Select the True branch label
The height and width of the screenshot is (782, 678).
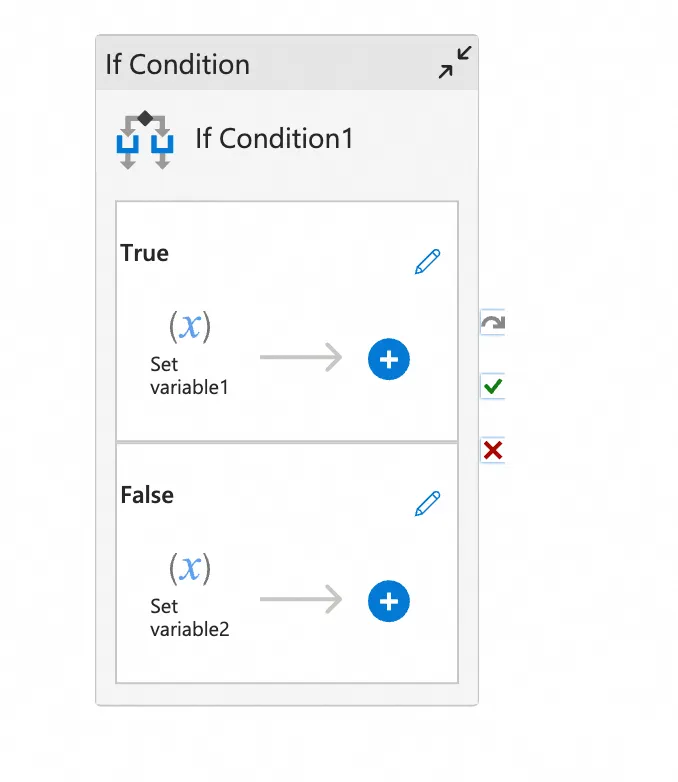145,253
